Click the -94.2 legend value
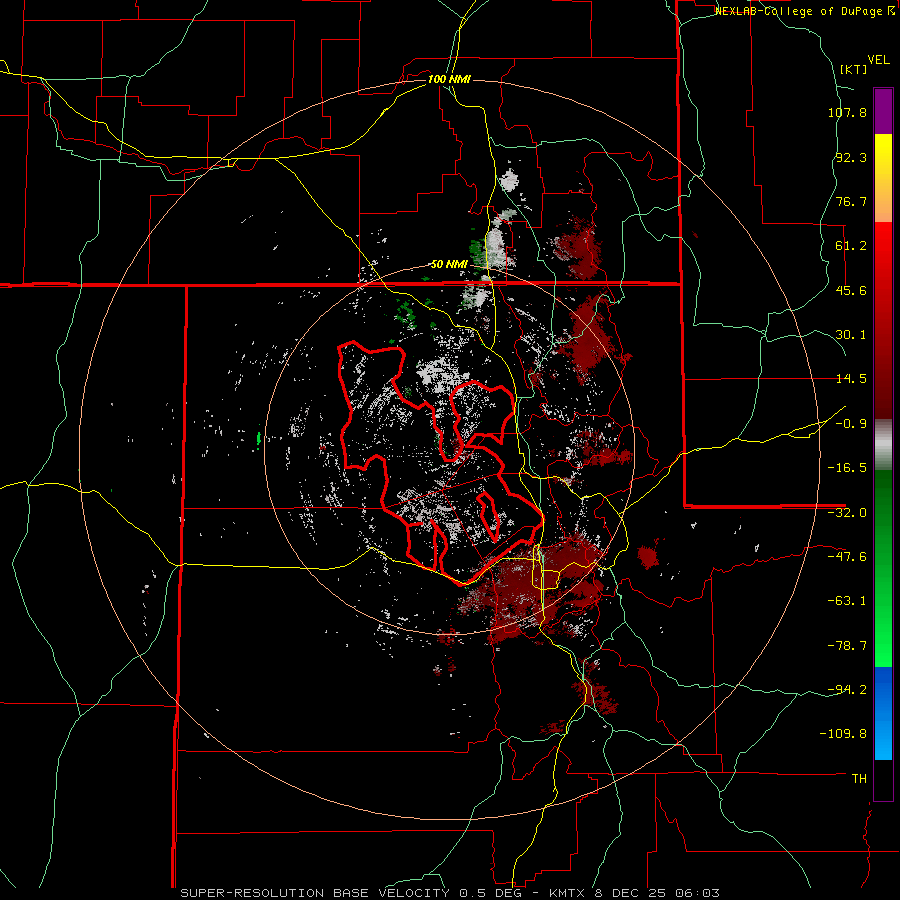 [847, 690]
